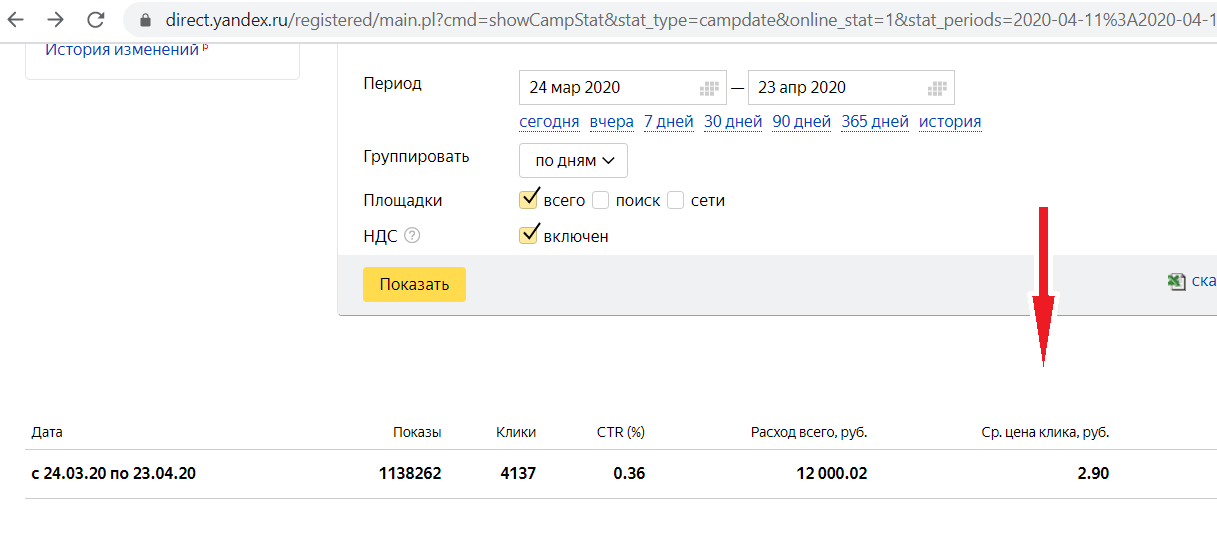This screenshot has height=533, width=1217.
Task: Reload the page
Action: (96, 19)
